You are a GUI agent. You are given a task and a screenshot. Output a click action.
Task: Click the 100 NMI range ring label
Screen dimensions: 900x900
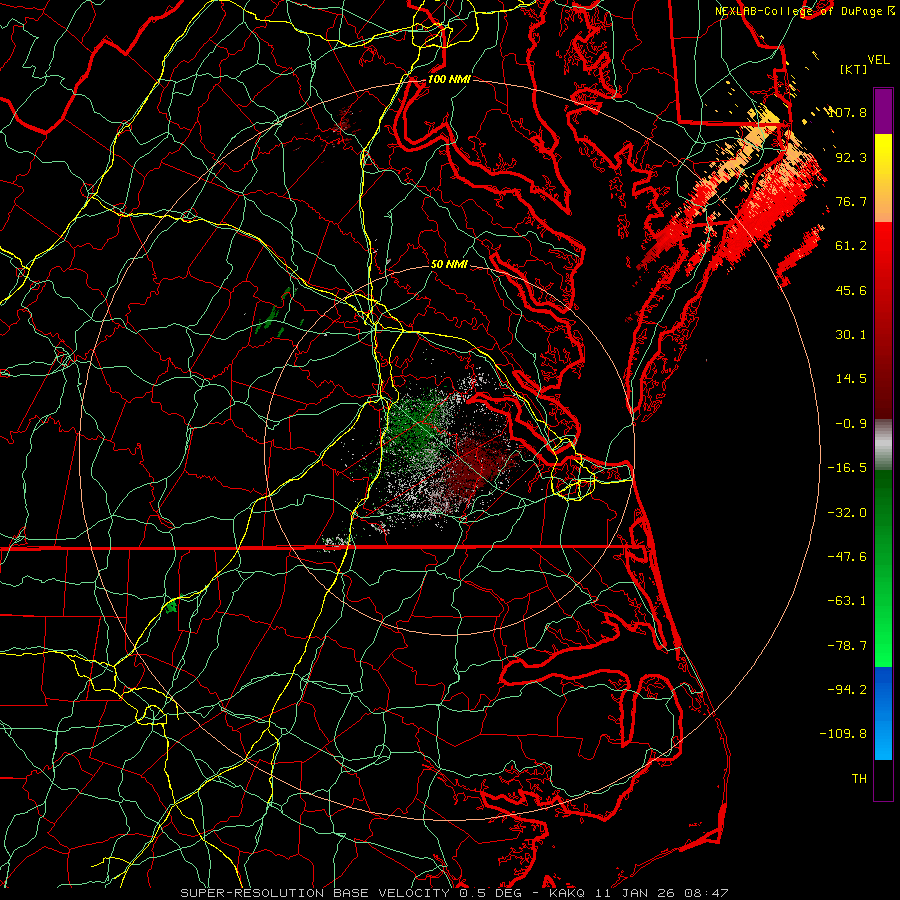449,79
